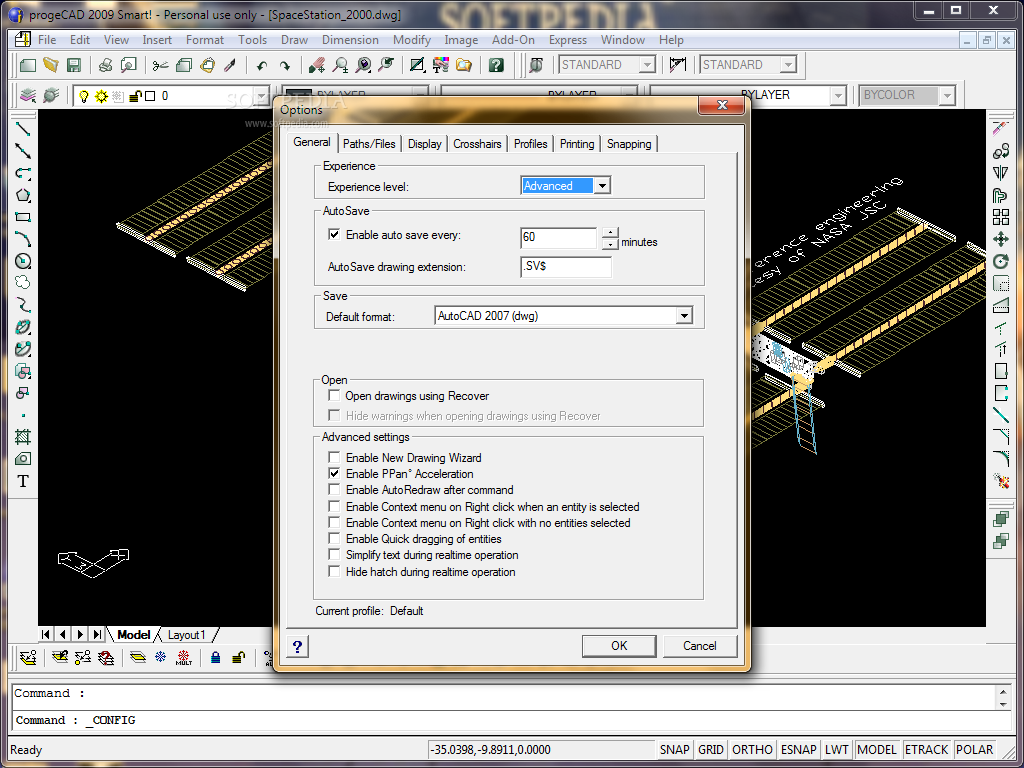Toggle SNAP in status bar
1024x768 pixels.
coord(674,750)
